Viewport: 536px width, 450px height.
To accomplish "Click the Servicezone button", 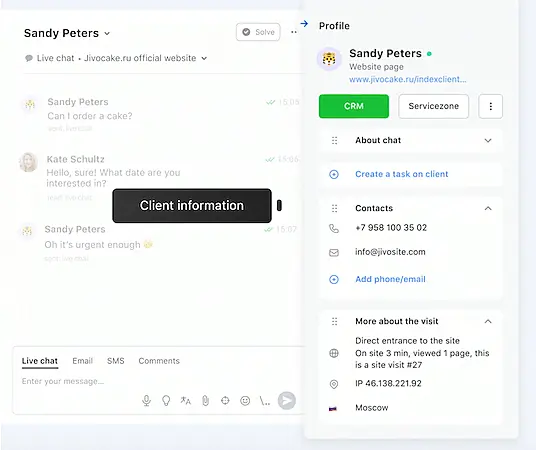I will (433, 106).
